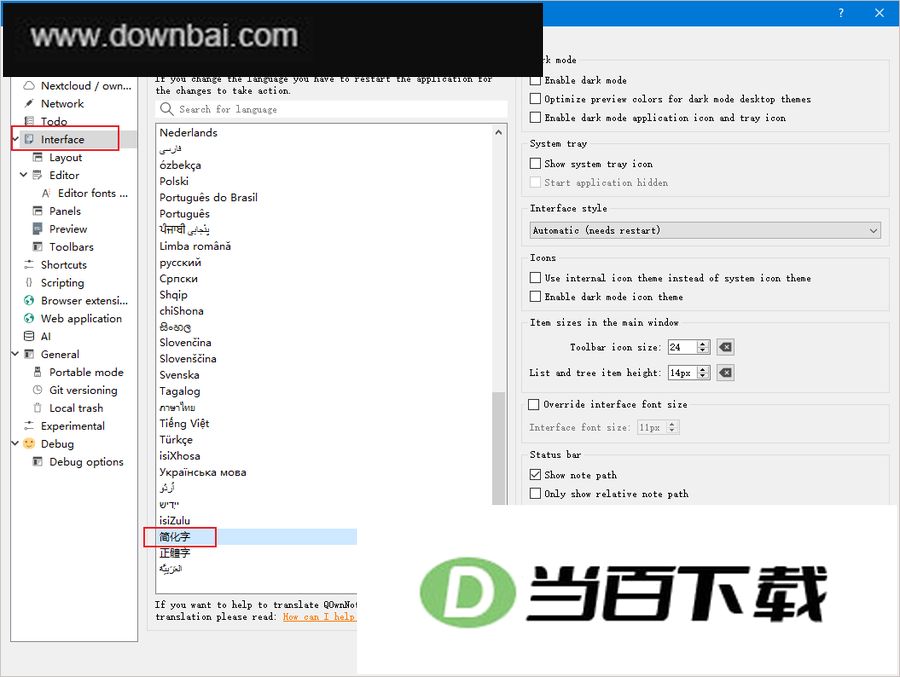
Task: Click the Network settings icon
Action: tap(29, 103)
